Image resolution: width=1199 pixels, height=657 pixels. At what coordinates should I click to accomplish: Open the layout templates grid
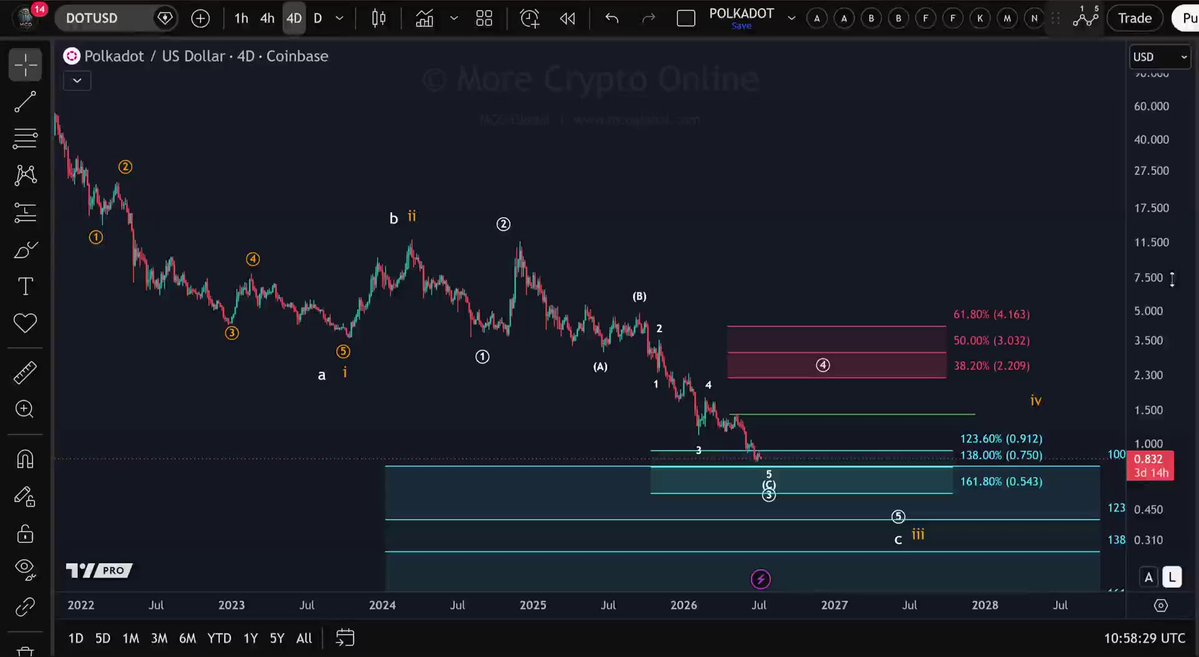484,18
